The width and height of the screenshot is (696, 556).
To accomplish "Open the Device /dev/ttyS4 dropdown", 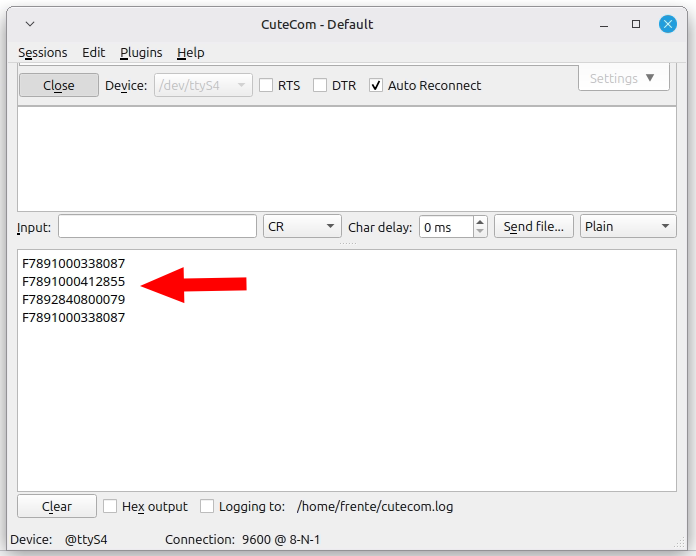I will coord(203,85).
